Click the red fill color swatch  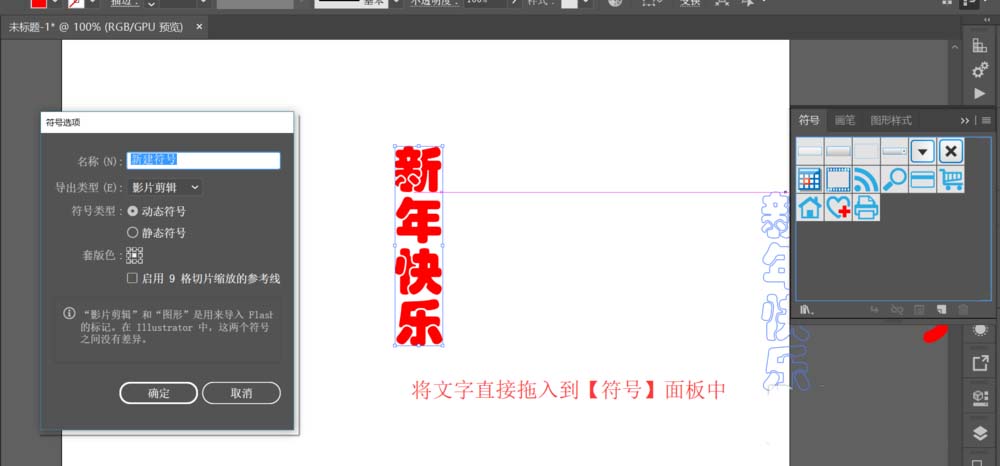(x=40, y=3)
